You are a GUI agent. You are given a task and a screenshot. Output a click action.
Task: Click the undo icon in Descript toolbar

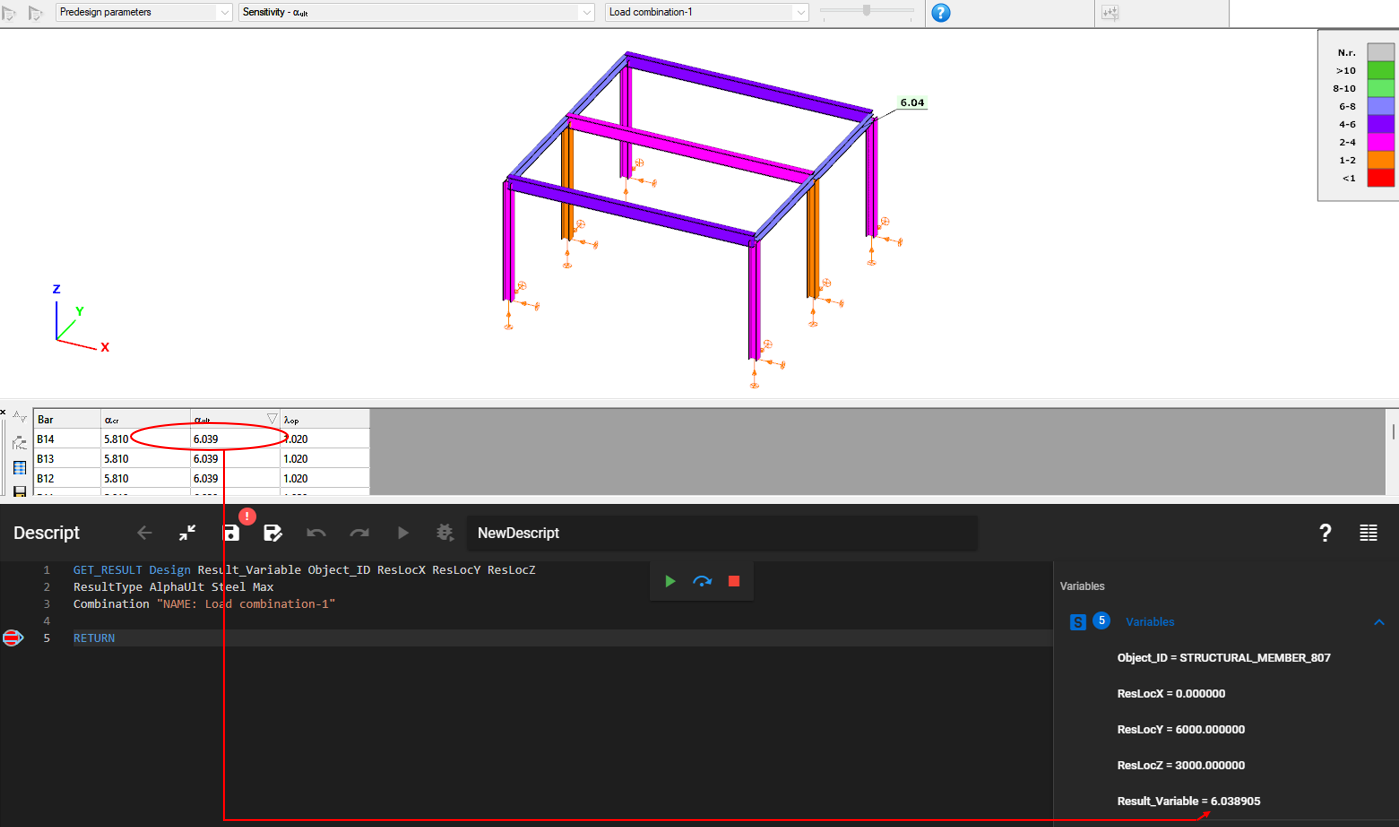point(316,533)
